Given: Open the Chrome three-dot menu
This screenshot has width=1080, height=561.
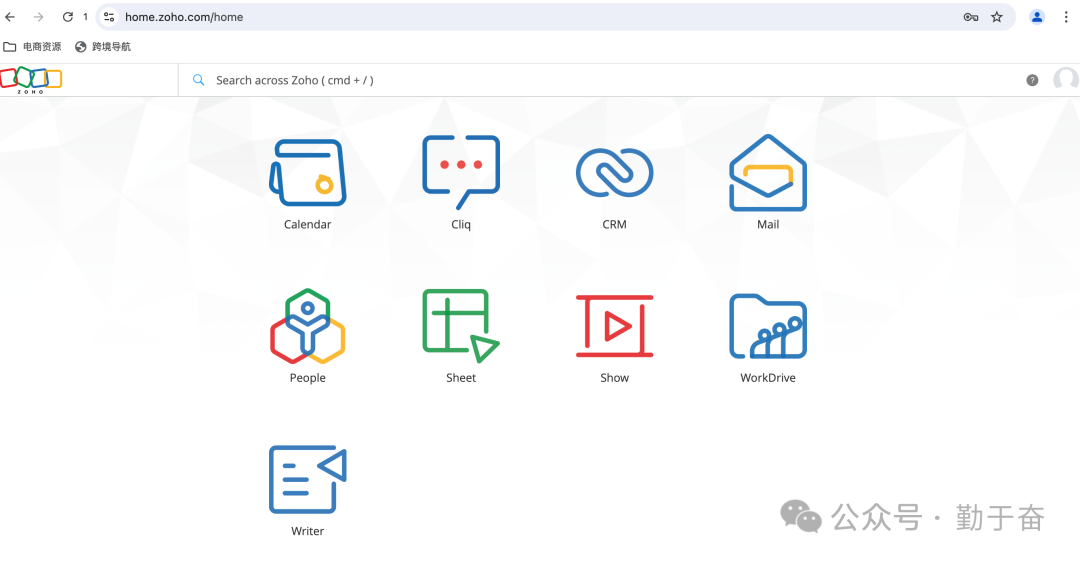Looking at the screenshot, I should 1066,17.
